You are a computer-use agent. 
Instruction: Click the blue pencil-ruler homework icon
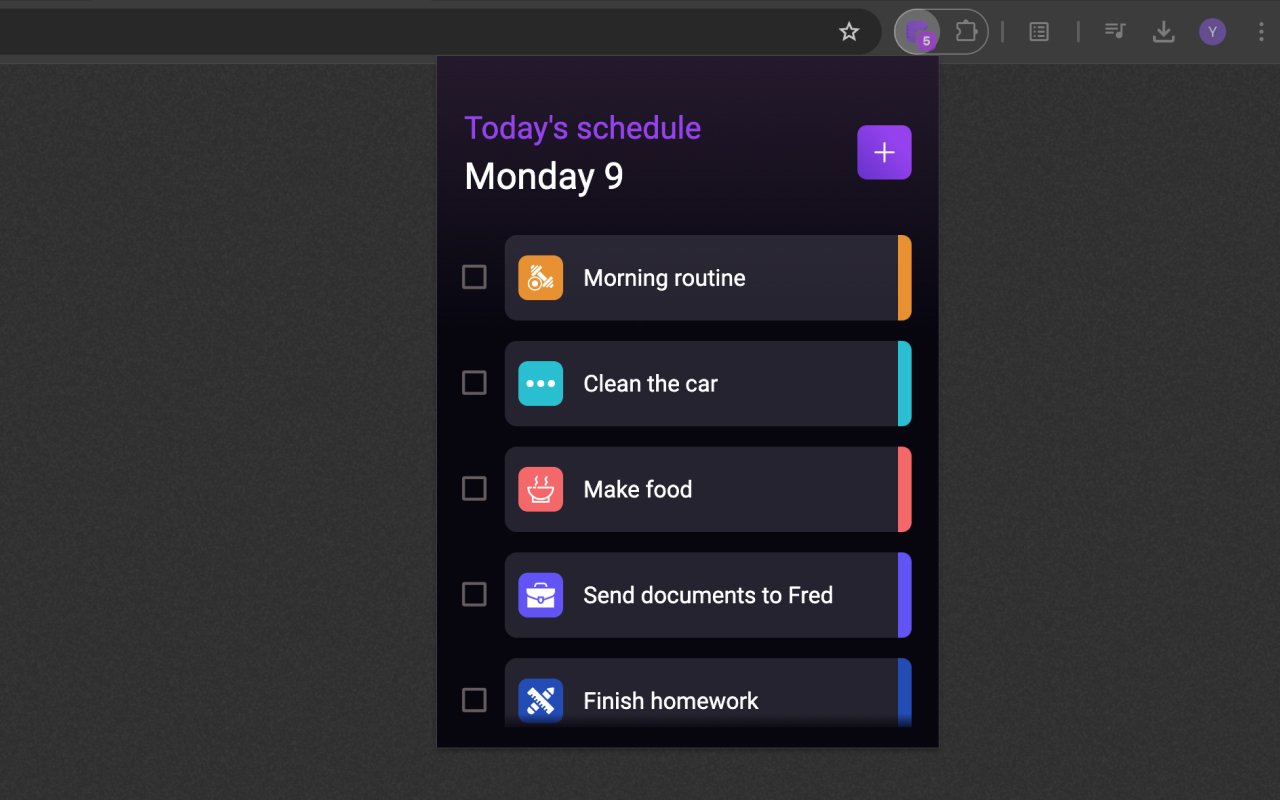[540, 700]
